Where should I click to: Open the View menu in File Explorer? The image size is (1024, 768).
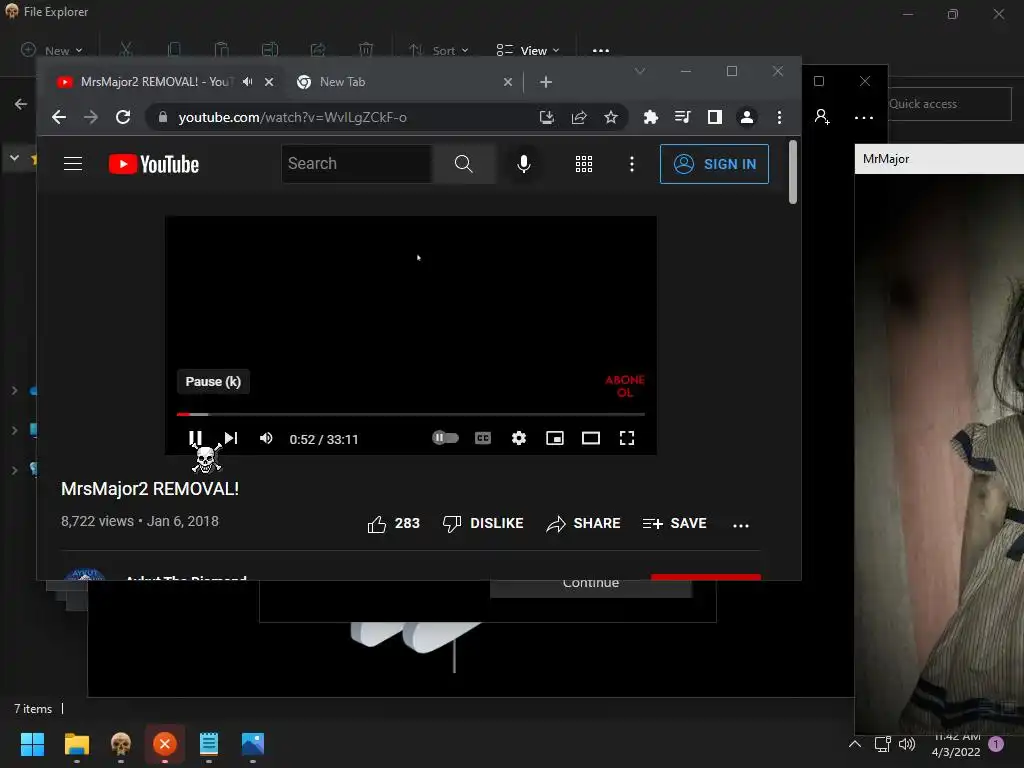pos(528,50)
